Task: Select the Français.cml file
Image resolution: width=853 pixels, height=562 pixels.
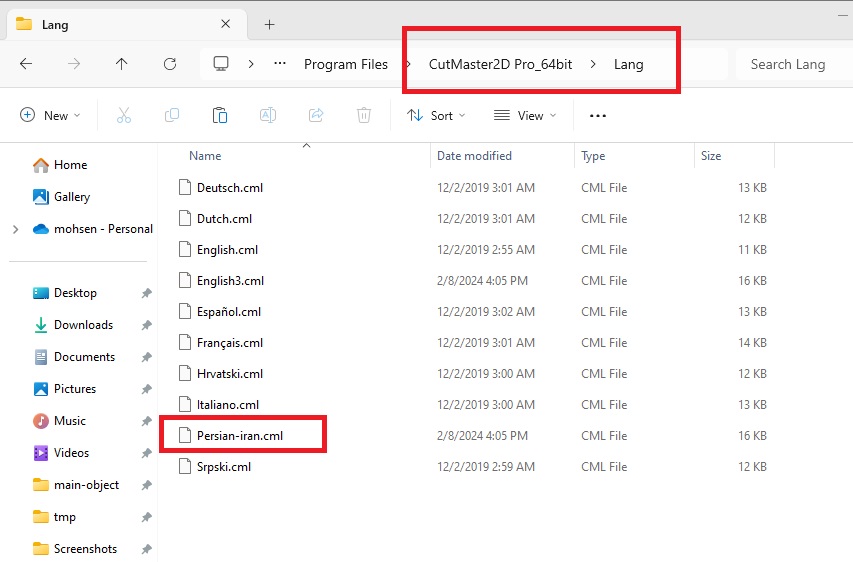Action: pos(230,343)
